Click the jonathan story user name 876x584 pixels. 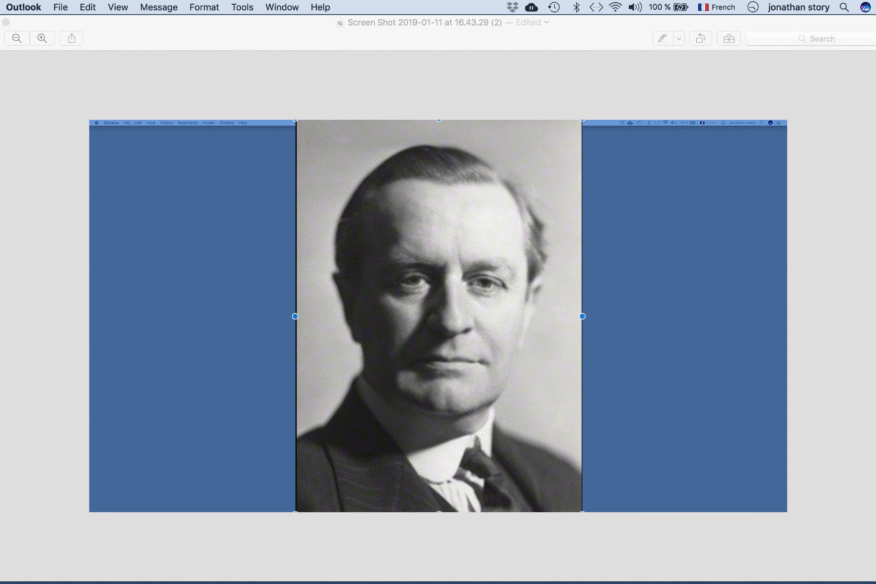coord(798,7)
